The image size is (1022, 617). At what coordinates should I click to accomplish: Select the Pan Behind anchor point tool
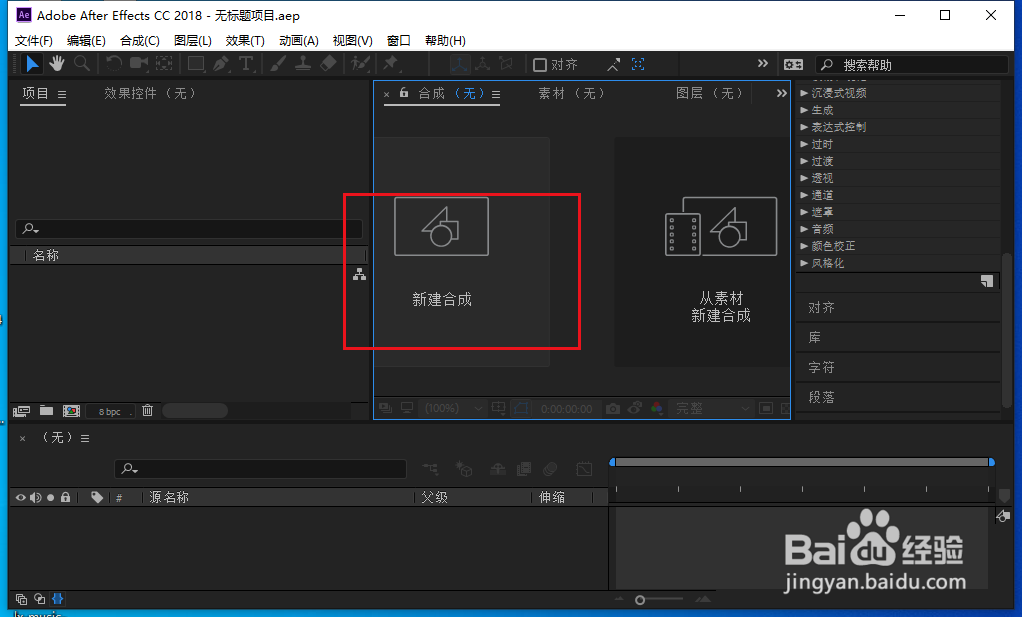[164, 64]
